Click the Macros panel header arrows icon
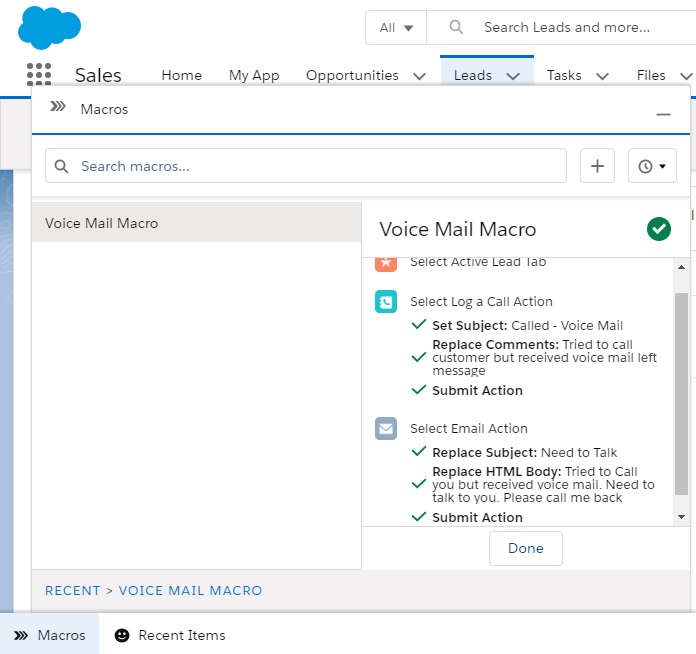Viewport: 696px width, 654px height. point(58,107)
